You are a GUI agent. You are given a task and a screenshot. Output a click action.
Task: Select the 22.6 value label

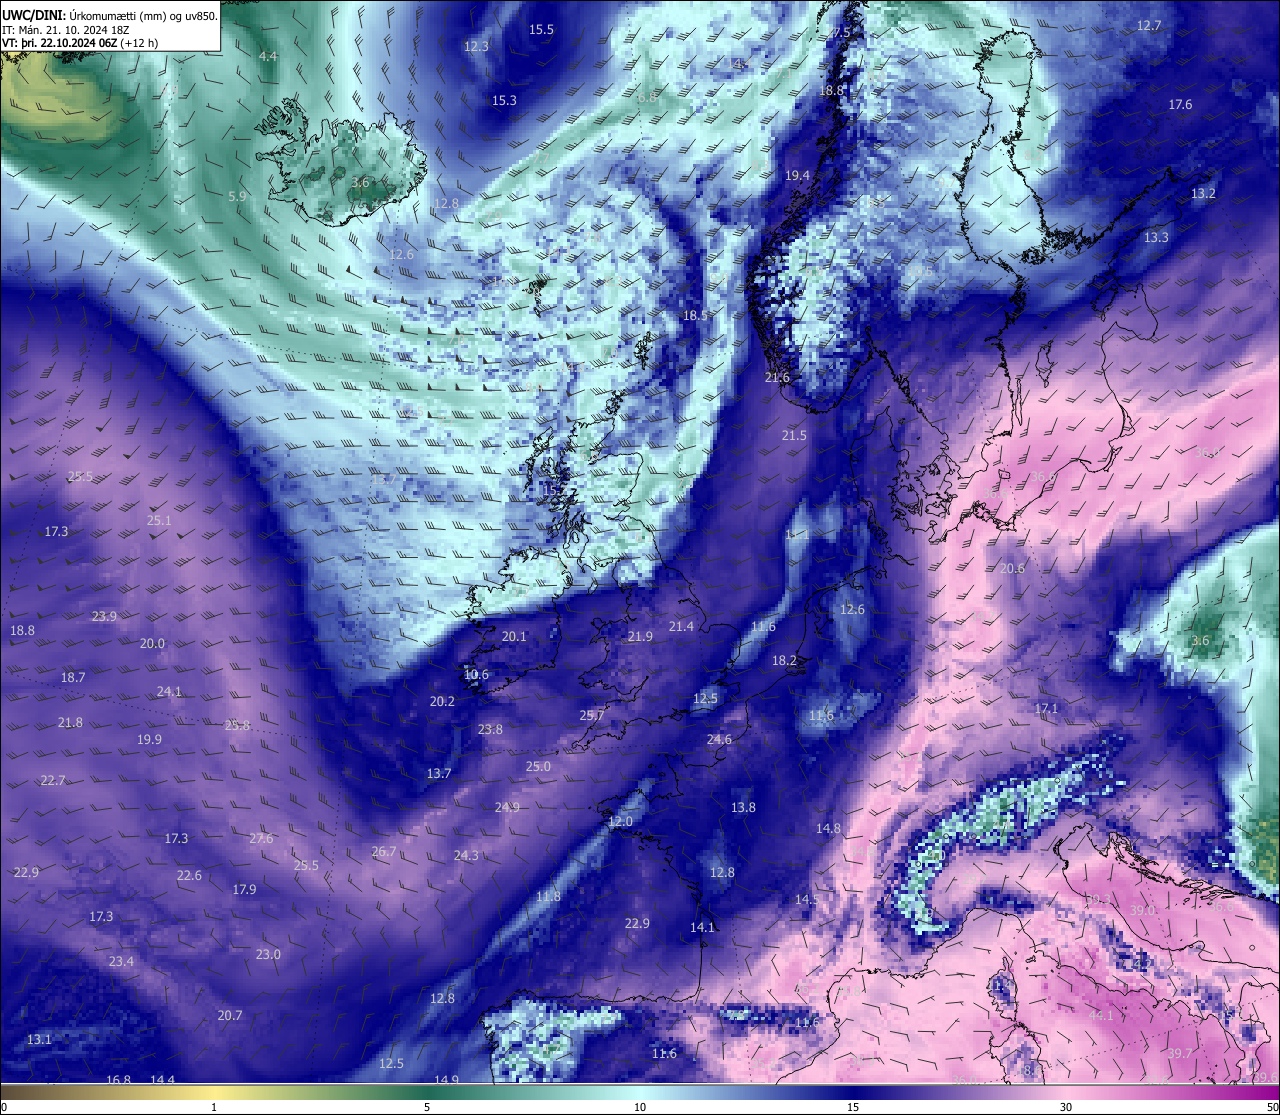click(x=189, y=875)
